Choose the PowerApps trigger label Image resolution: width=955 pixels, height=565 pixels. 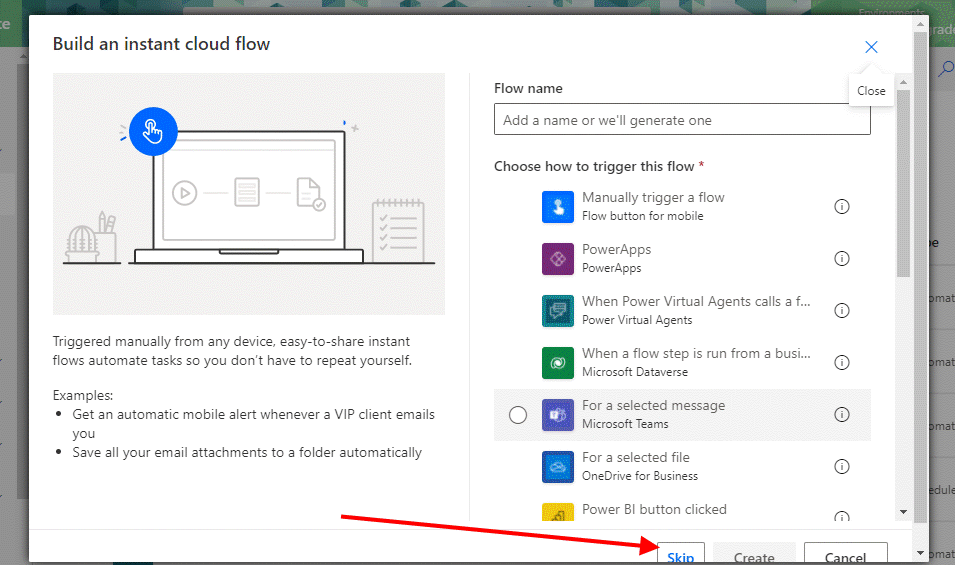point(616,249)
